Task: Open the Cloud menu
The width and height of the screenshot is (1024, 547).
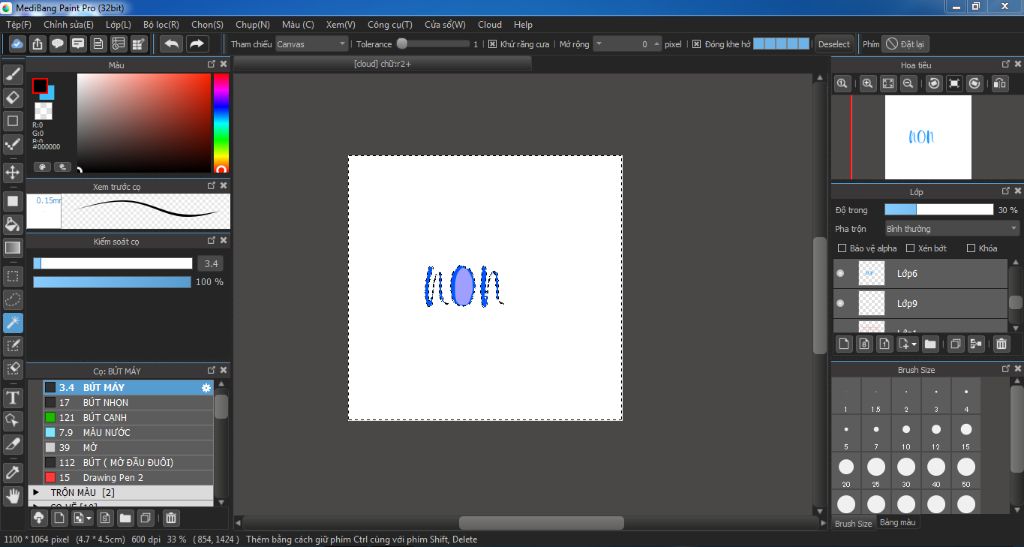Action: 490,24
